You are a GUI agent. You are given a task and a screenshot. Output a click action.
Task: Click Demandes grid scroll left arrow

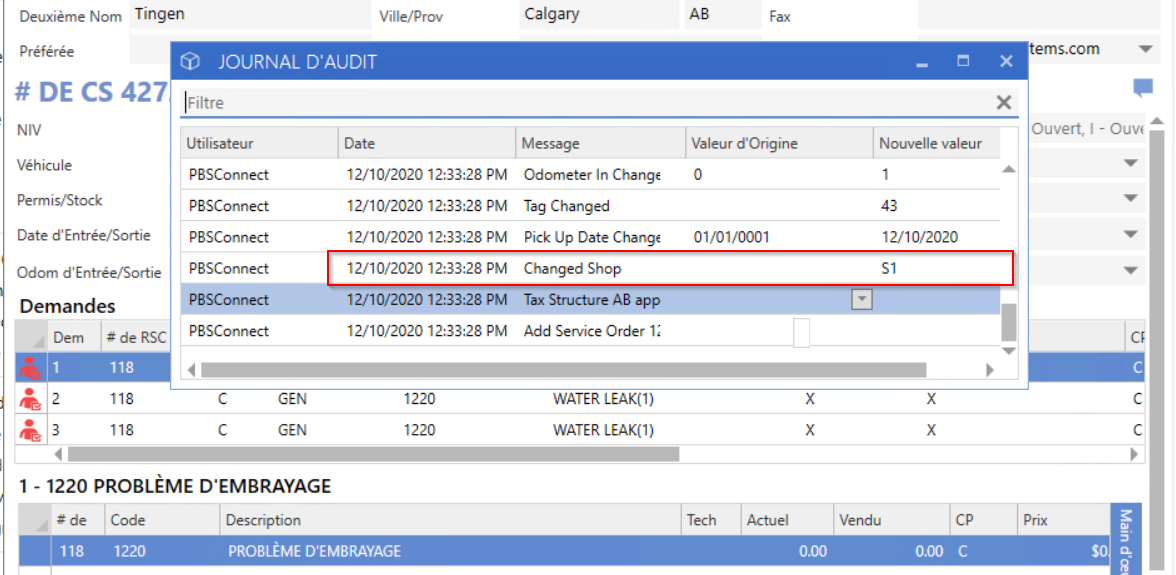coord(58,454)
